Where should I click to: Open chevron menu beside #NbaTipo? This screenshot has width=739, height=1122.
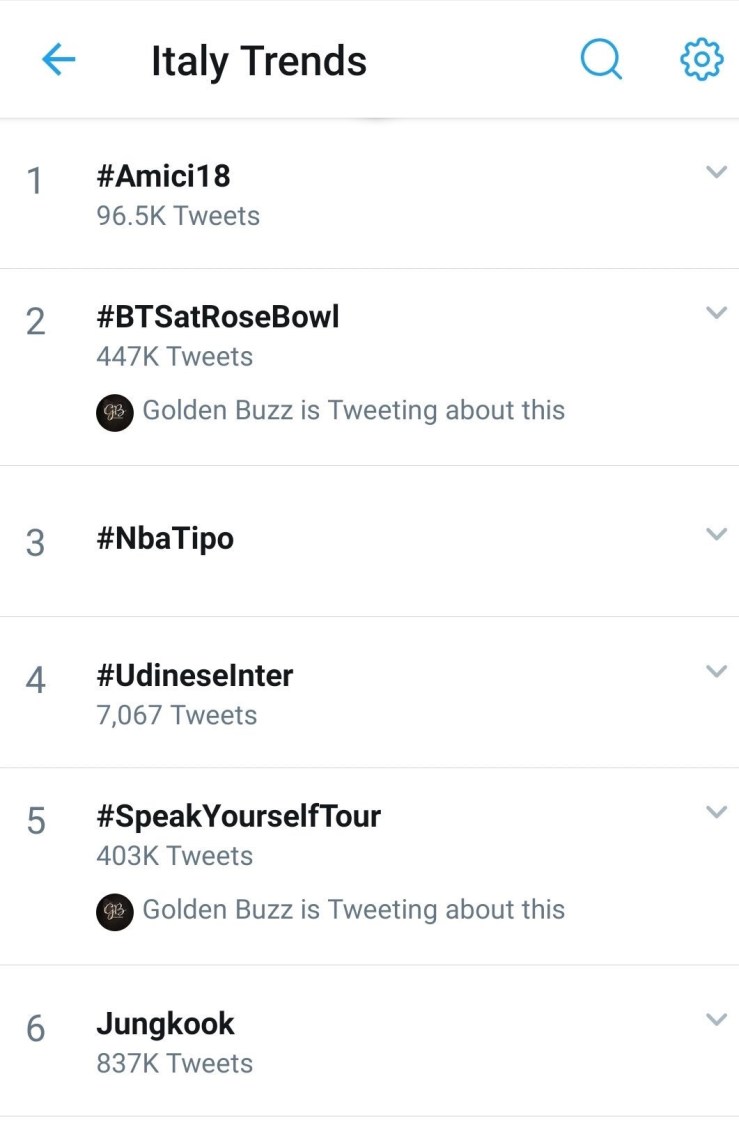tap(716, 534)
